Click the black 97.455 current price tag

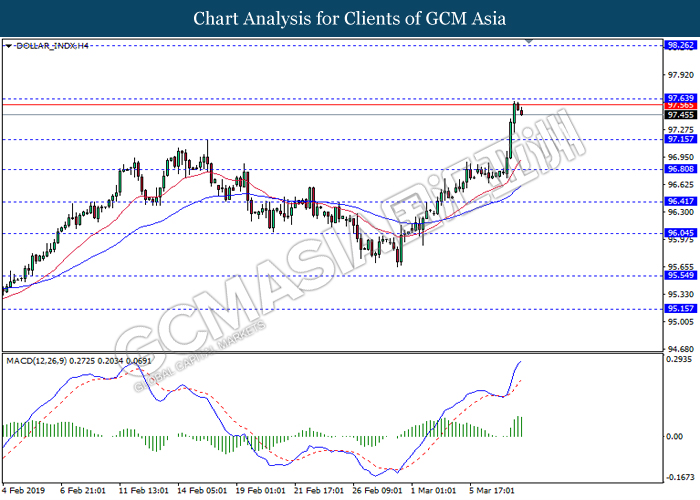(681, 115)
